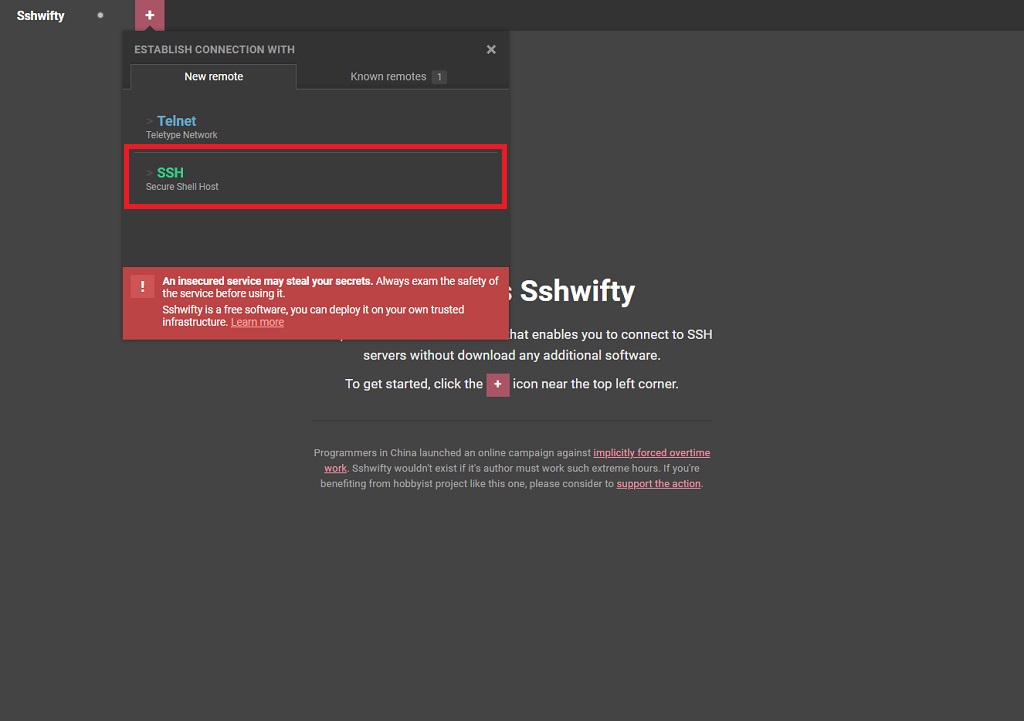Close the Establish Connection panel
This screenshot has height=721, width=1024.
[491, 49]
